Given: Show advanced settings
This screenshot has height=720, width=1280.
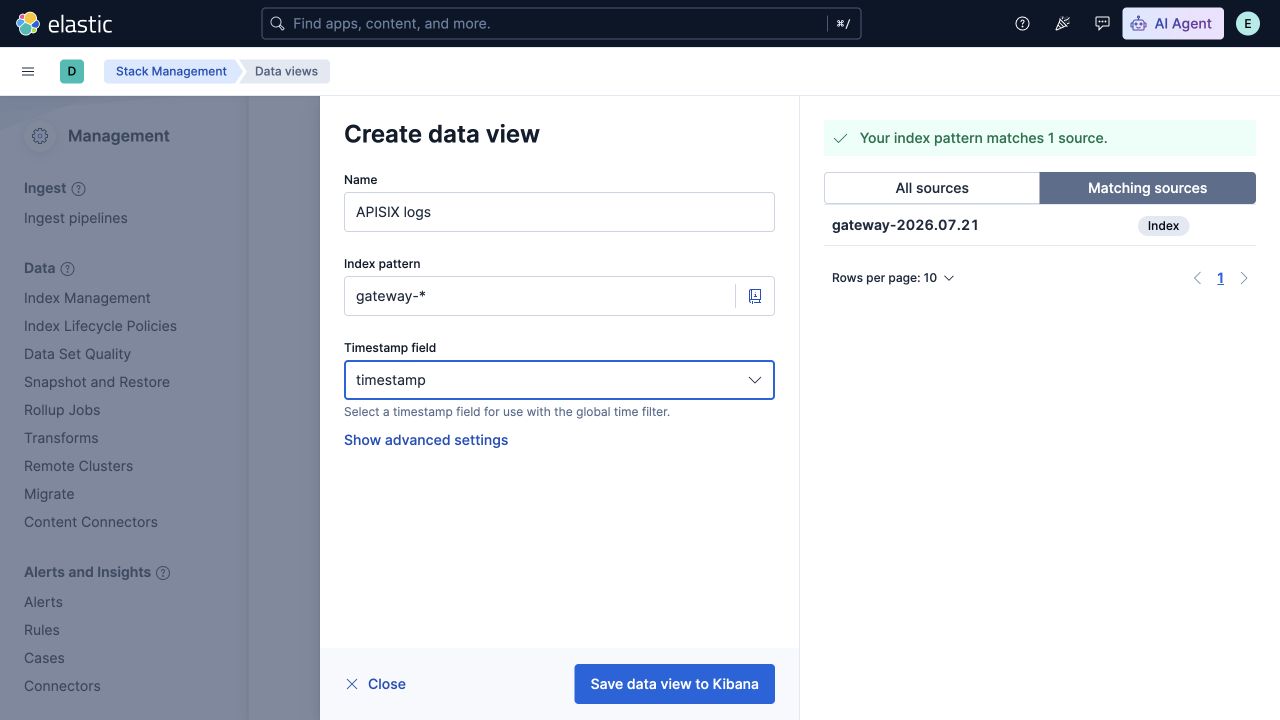Looking at the screenshot, I should 426,440.
